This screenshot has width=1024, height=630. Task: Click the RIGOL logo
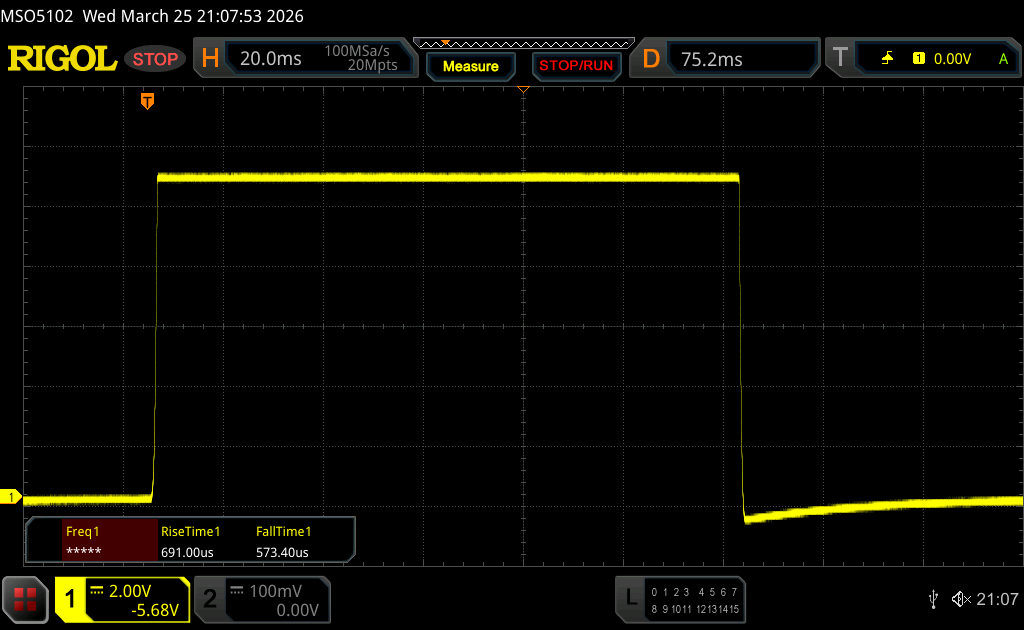[x=62, y=59]
